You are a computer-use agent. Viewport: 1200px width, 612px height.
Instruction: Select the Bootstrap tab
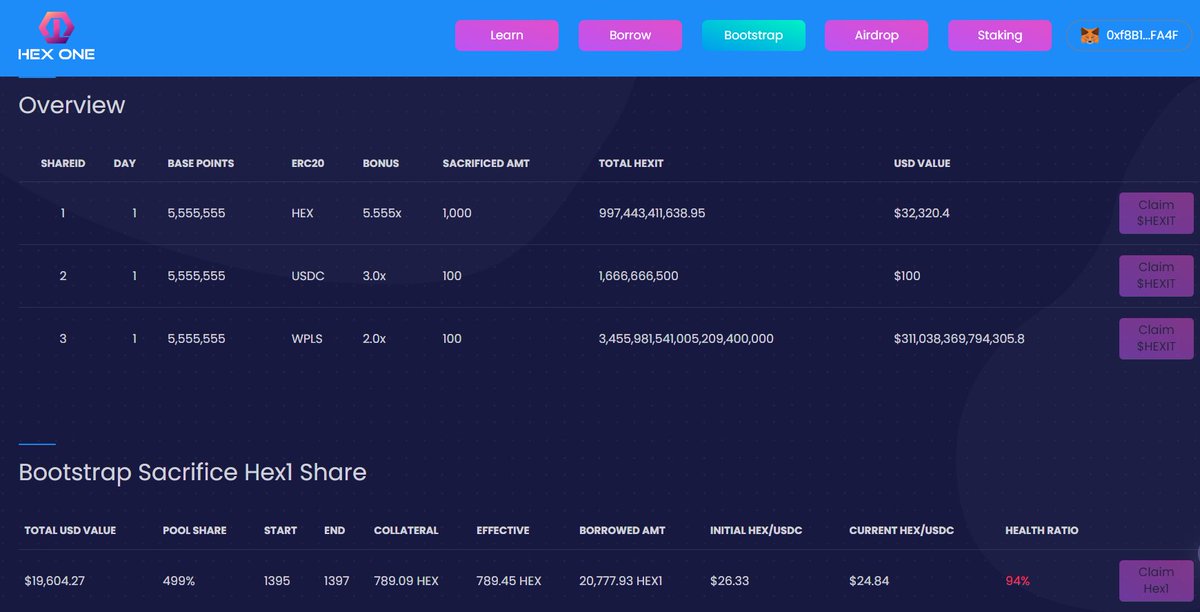pos(753,34)
